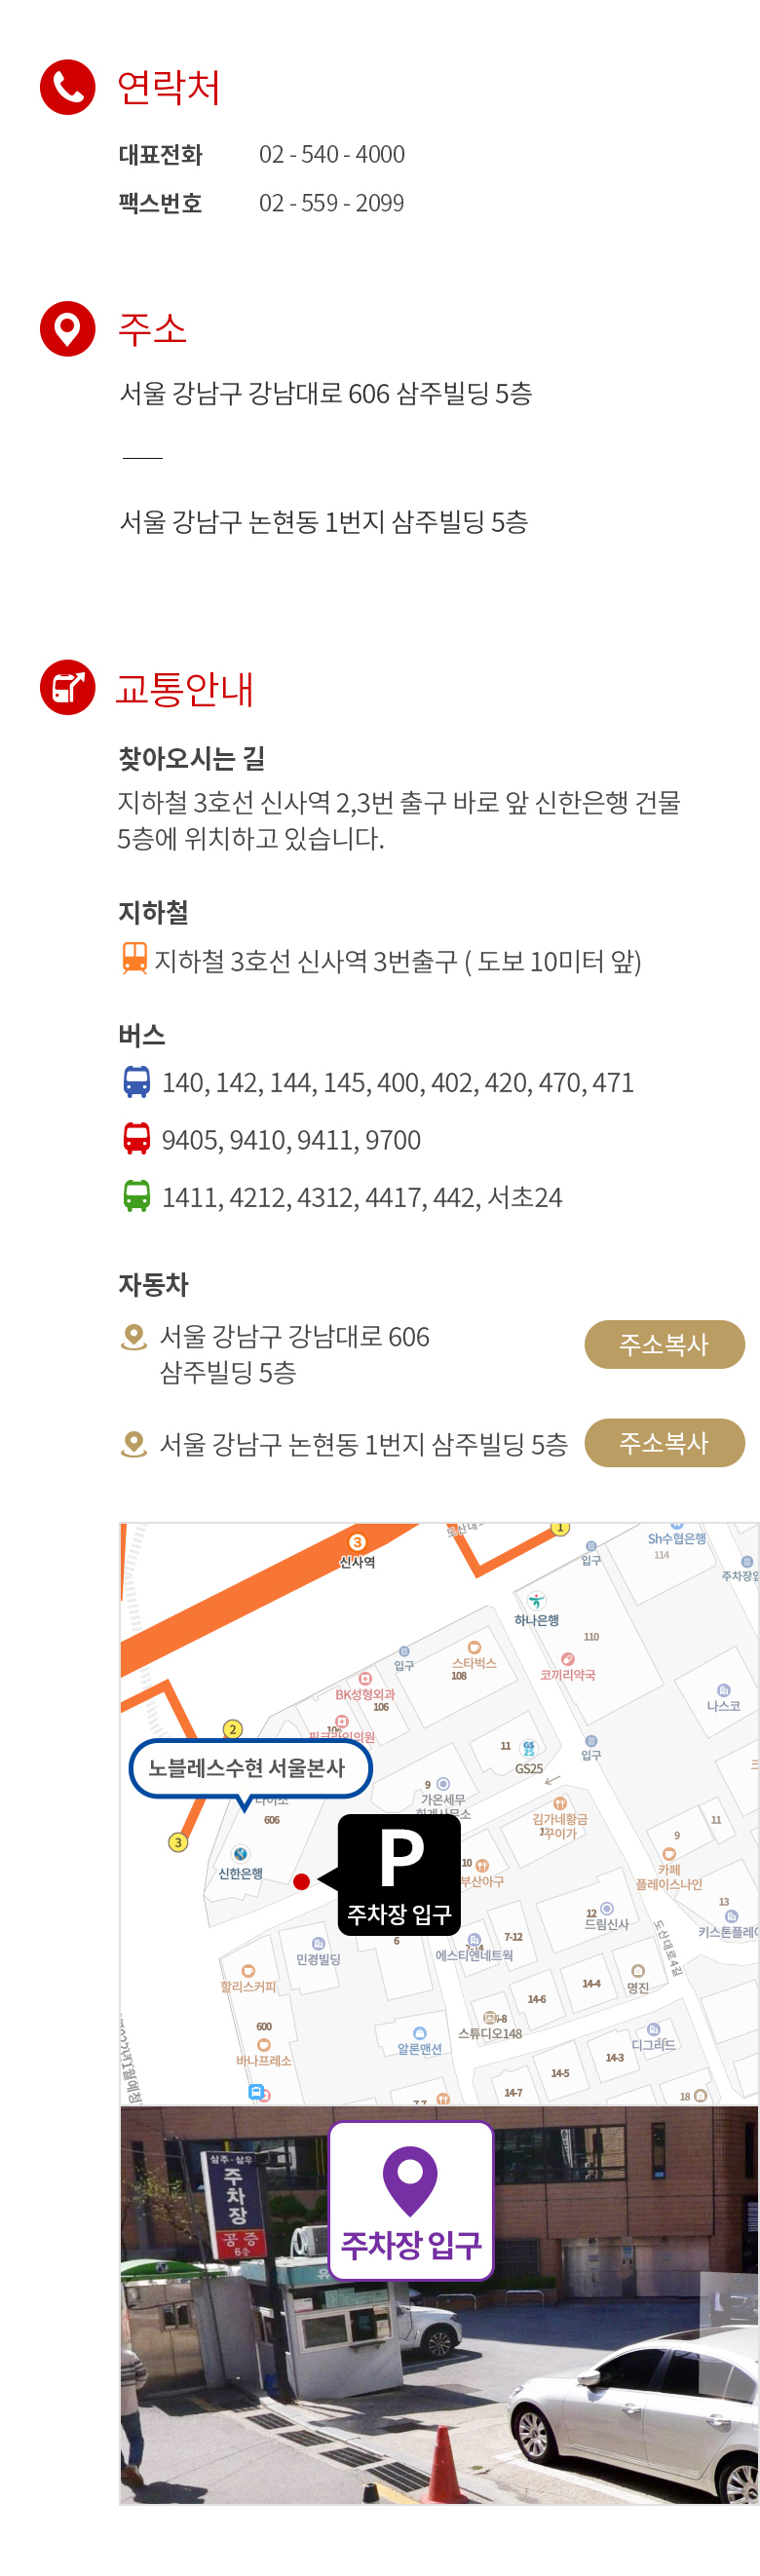Viewport: 760px width, 2576px height.
Task: Click the blue bus icon
Action: point(136,1081)
